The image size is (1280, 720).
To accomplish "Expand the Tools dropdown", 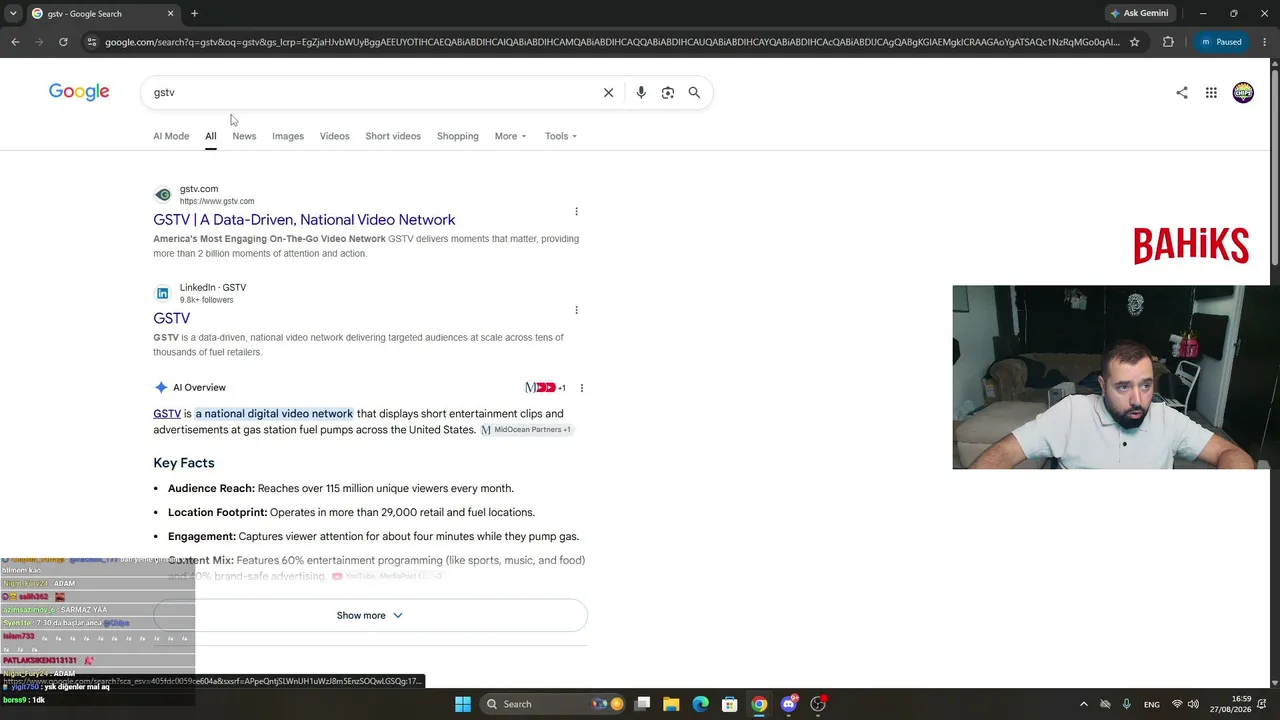I will pos(561,136).
